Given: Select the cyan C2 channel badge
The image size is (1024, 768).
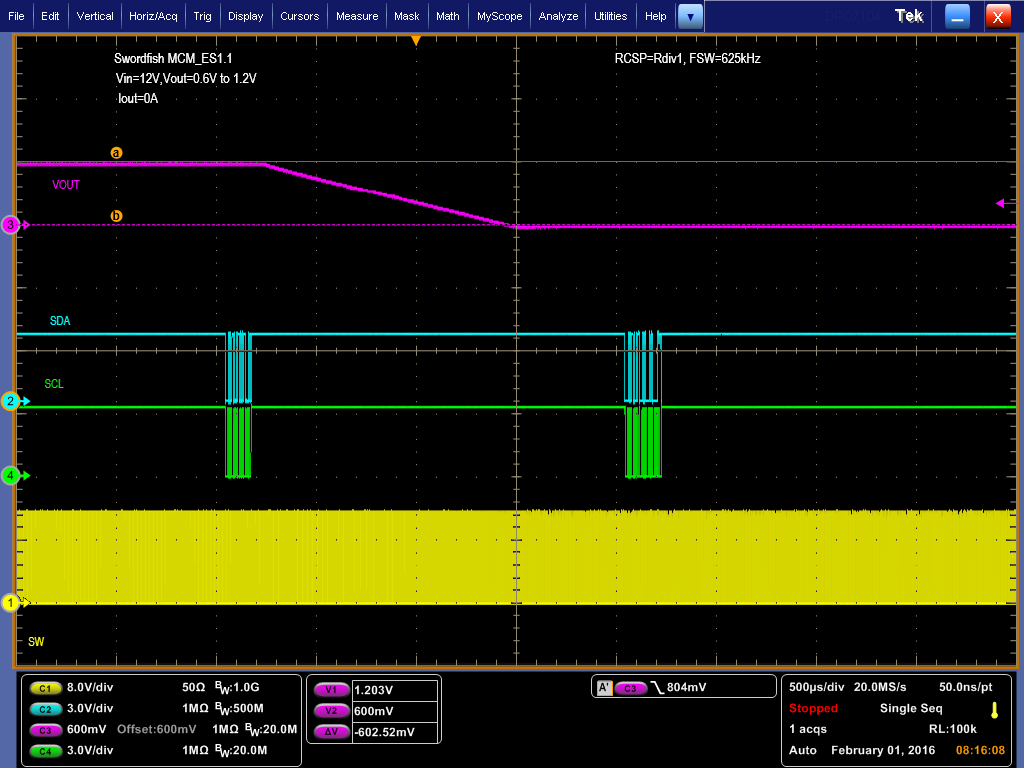Looking at the screenshot, I should 44,708.
